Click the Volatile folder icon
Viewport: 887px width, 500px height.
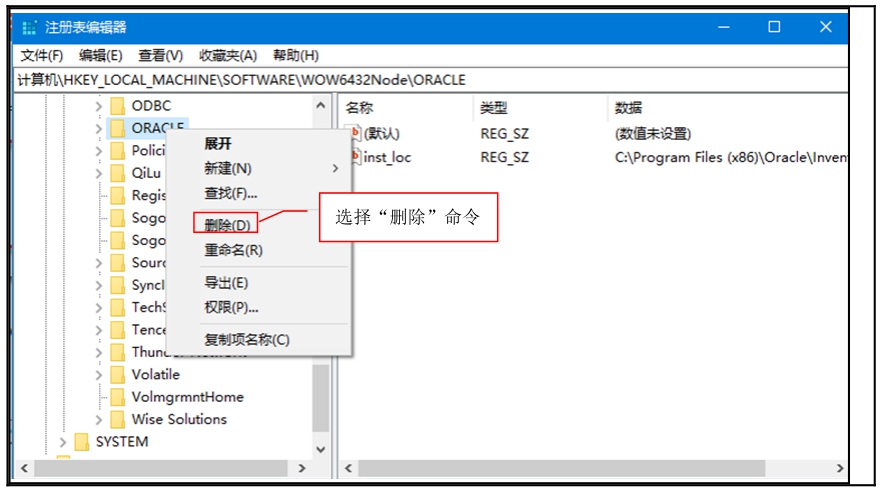(x=117, y=374)
